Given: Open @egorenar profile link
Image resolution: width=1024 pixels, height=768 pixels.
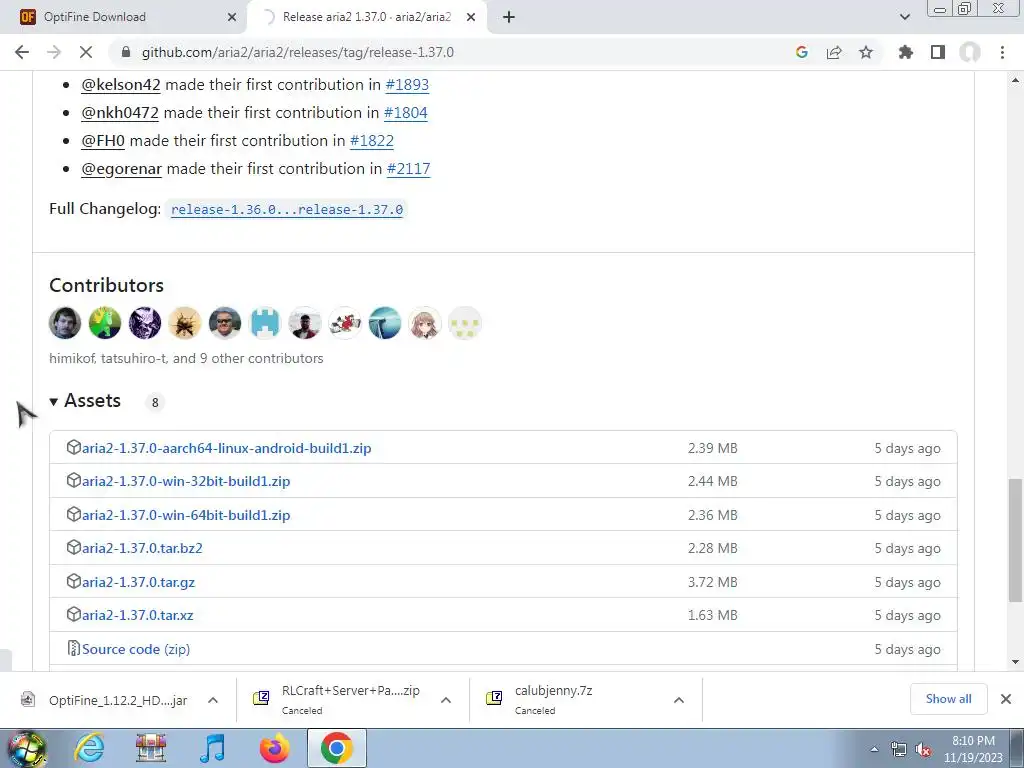Looking at the screenshot, I should [x=121, y=169].
